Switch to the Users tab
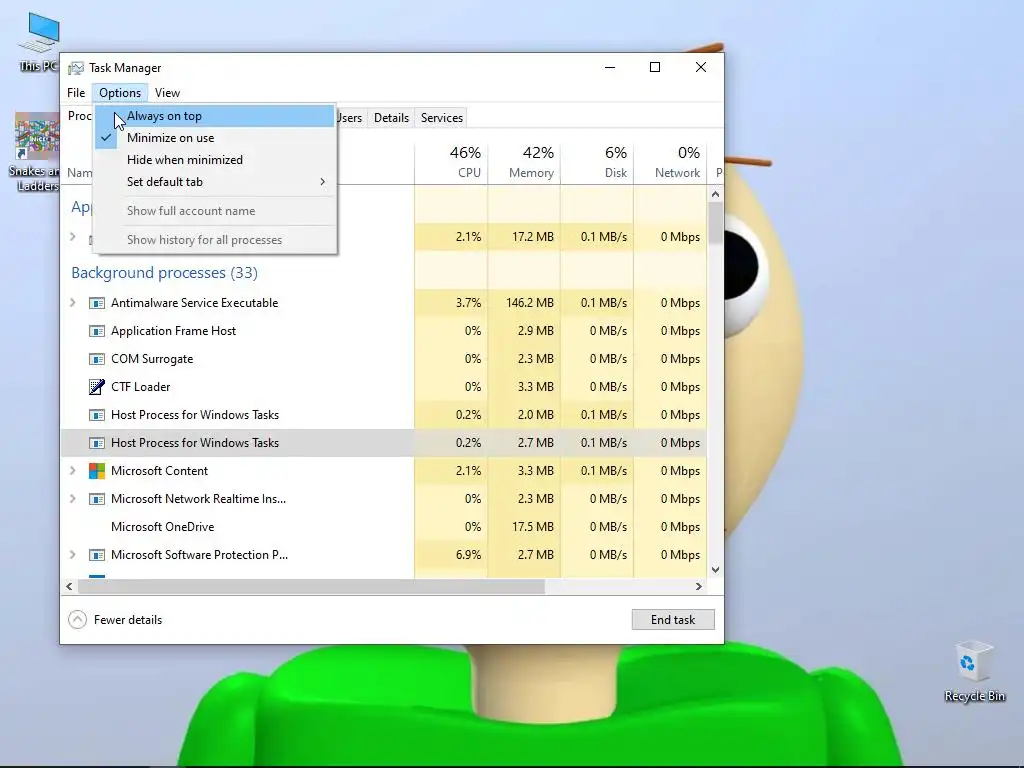 [351, 118]
